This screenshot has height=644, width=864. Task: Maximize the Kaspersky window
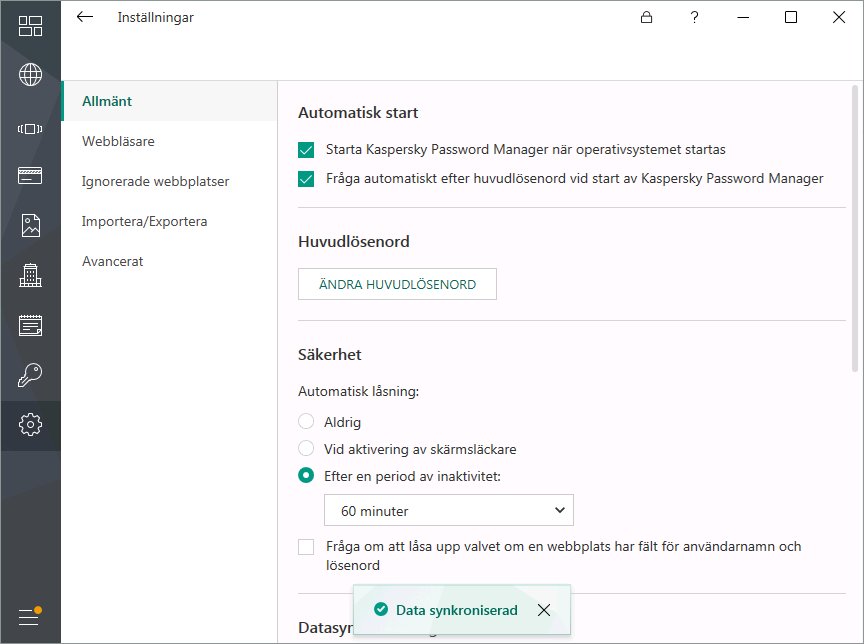[791, 17]
